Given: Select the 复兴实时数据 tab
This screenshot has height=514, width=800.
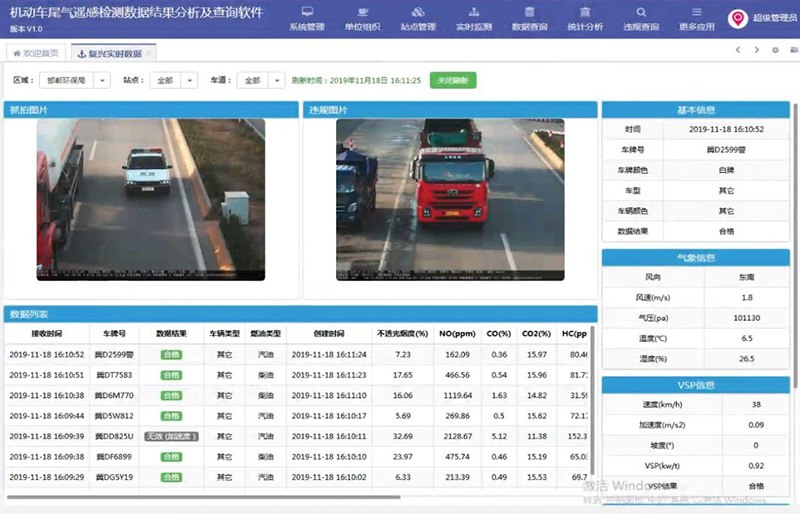Looking at the screenshot, I should 109,52.
